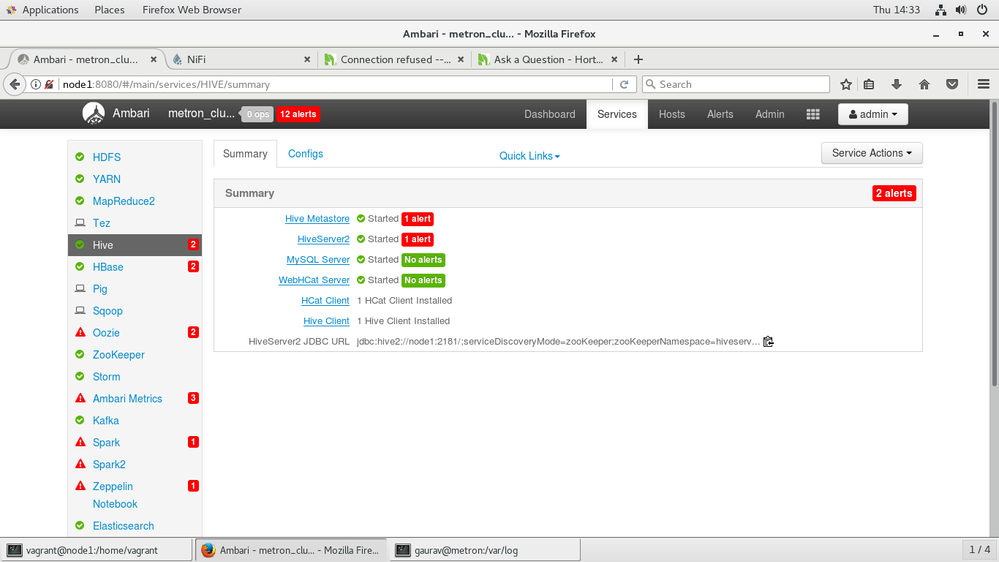The image size is (999, 562).
Task: Click the Pocket save icon
Action: point(952,84)
